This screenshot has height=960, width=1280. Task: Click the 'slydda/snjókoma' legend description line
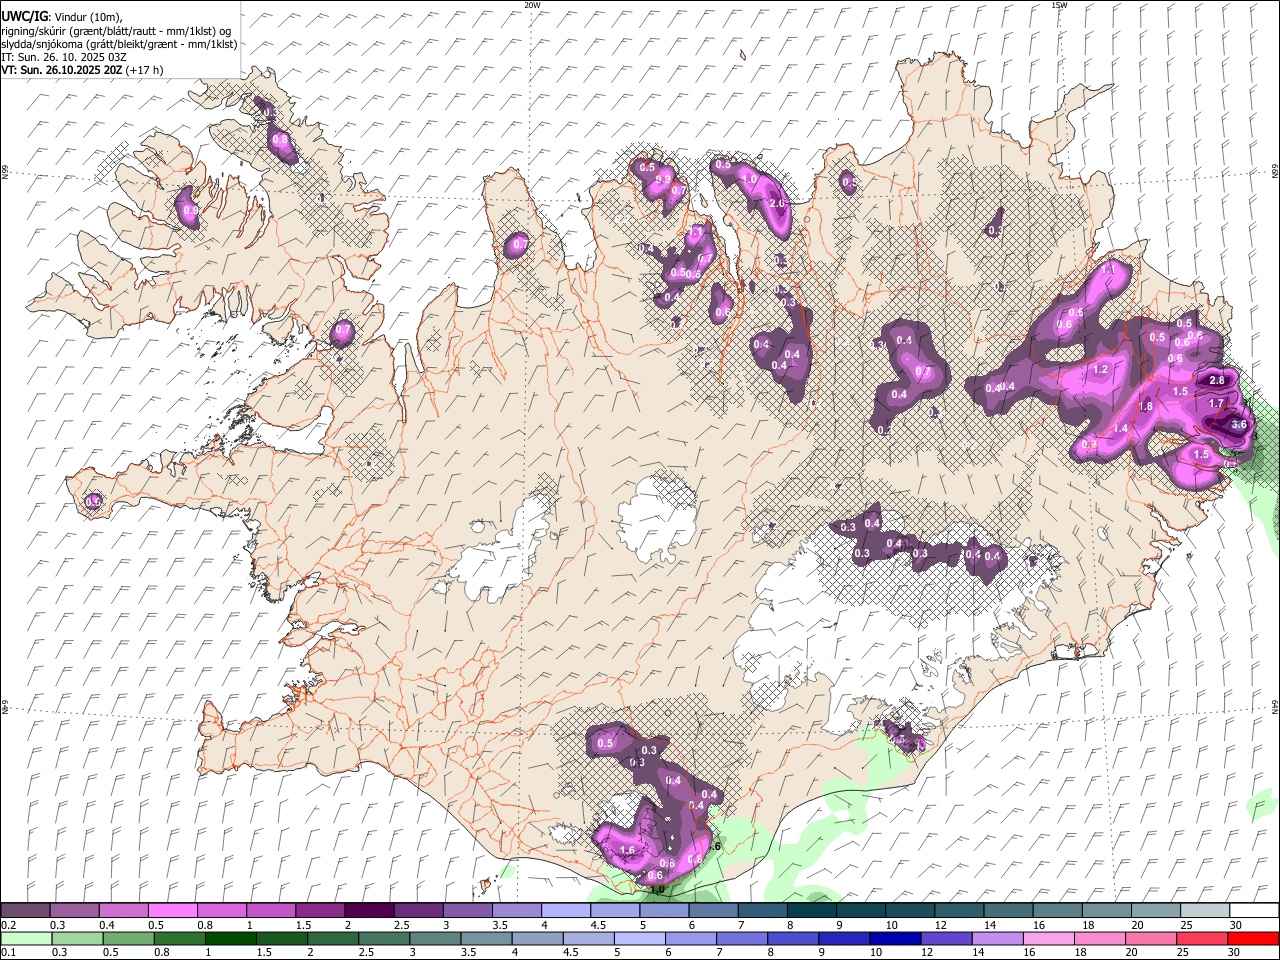pyautogui.click(x=119, y=44)
